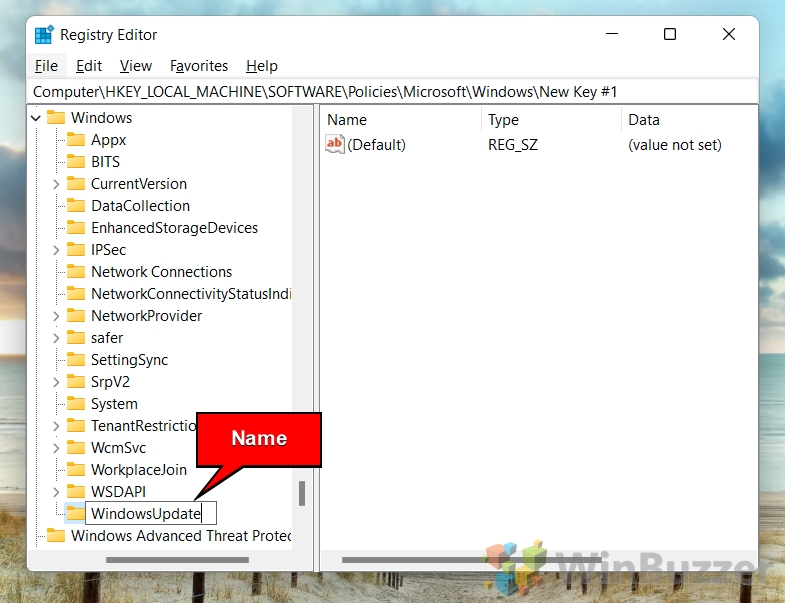
Task: Click the Windows Advanced Threat Protection folder icon
Action: (x=56, y=535)
